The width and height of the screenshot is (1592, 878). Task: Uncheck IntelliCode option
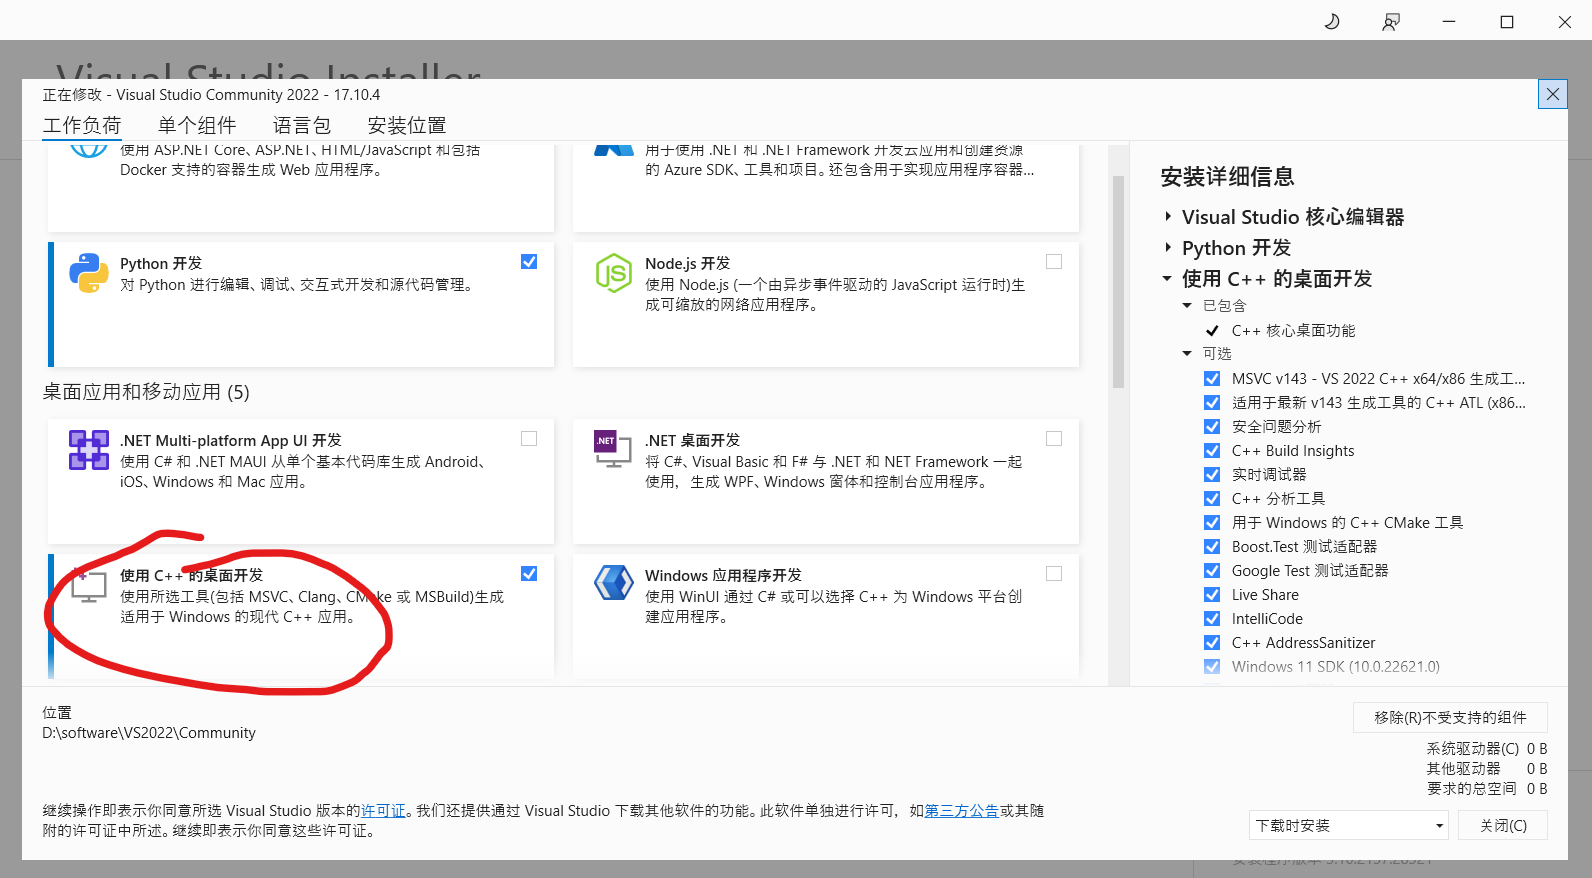[1212, 619]
